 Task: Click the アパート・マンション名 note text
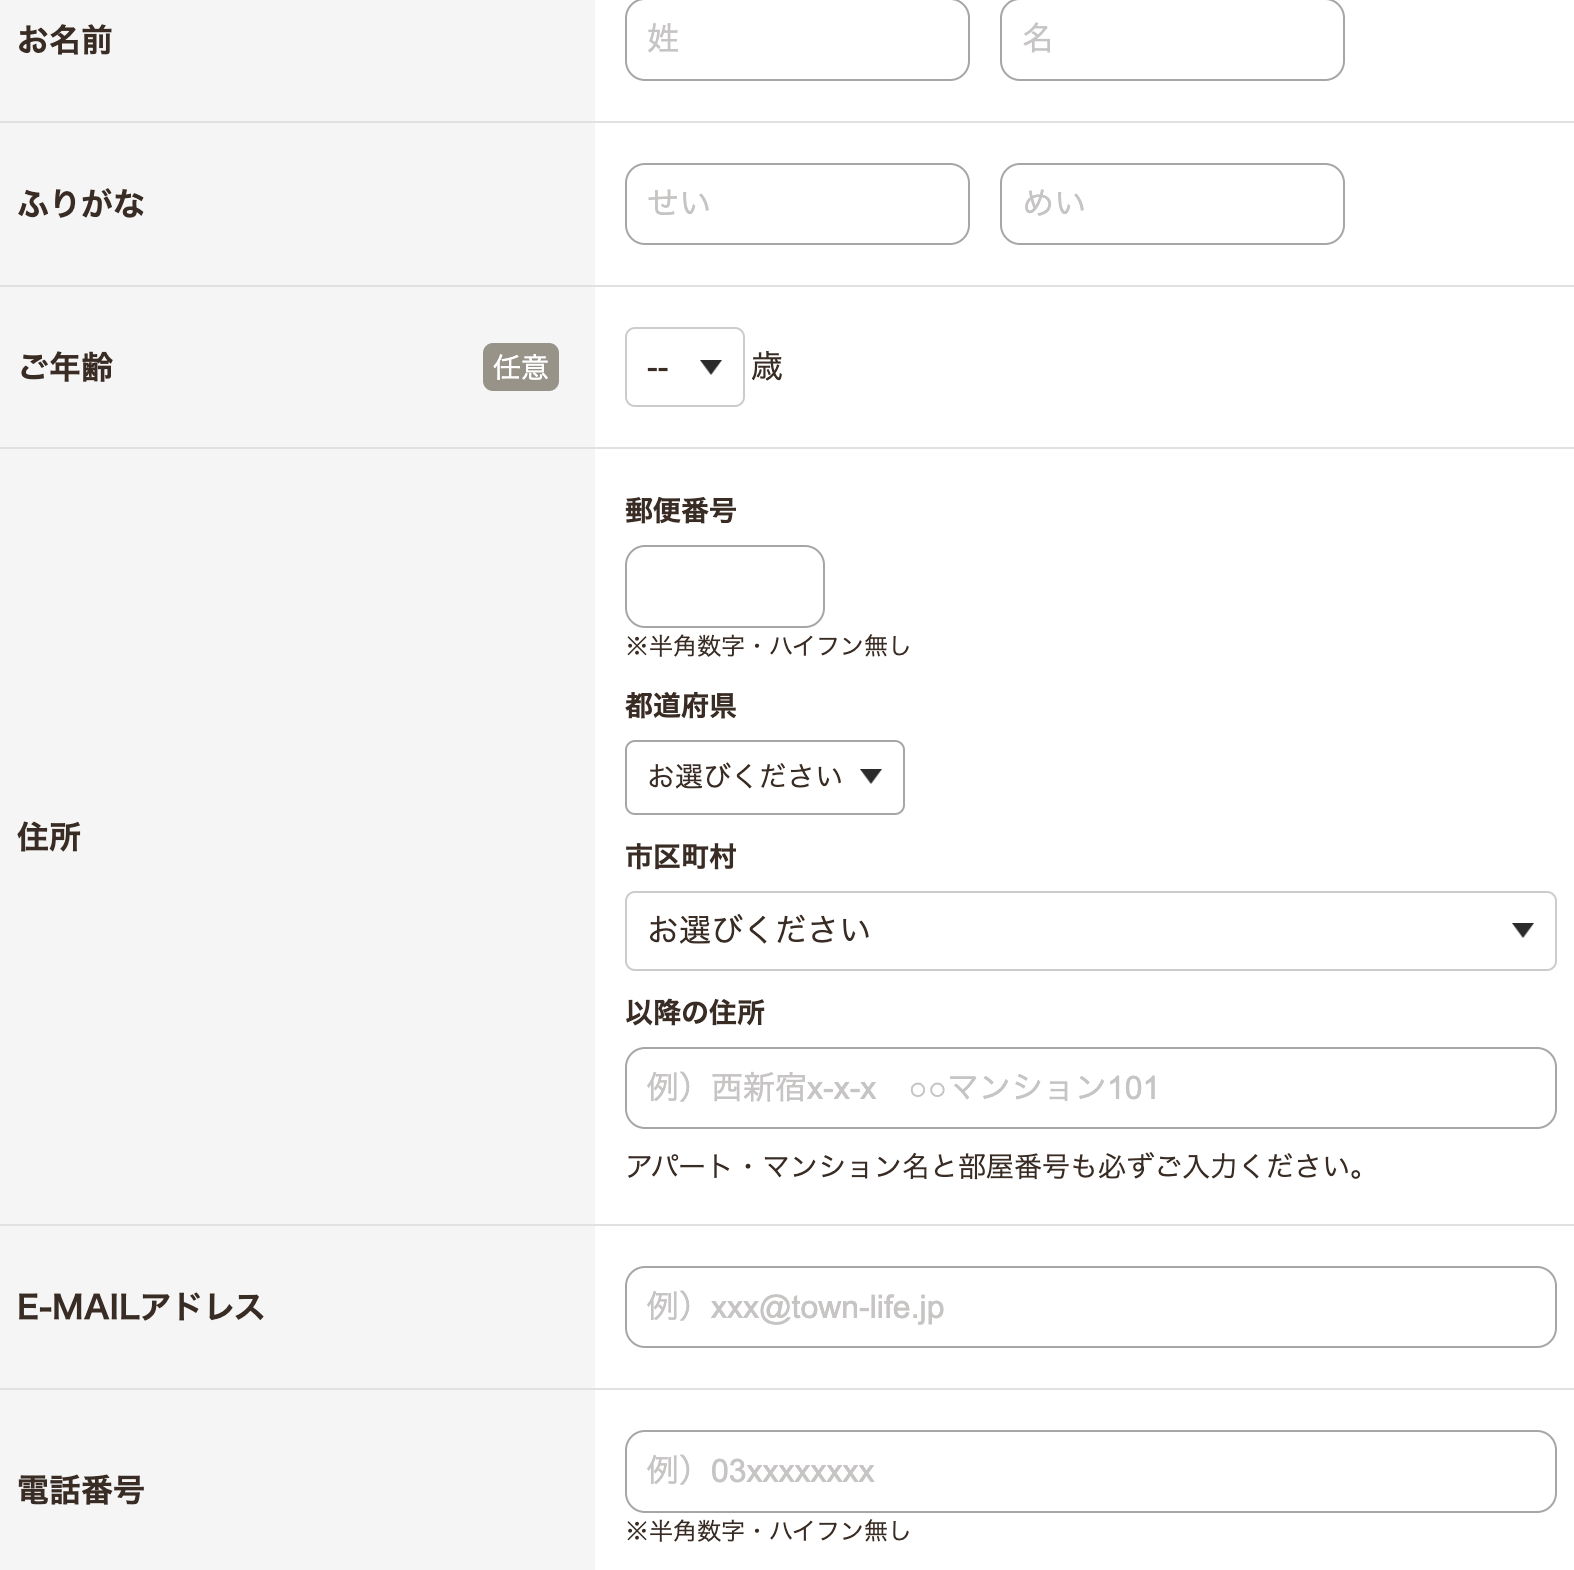pos(996,1166)
